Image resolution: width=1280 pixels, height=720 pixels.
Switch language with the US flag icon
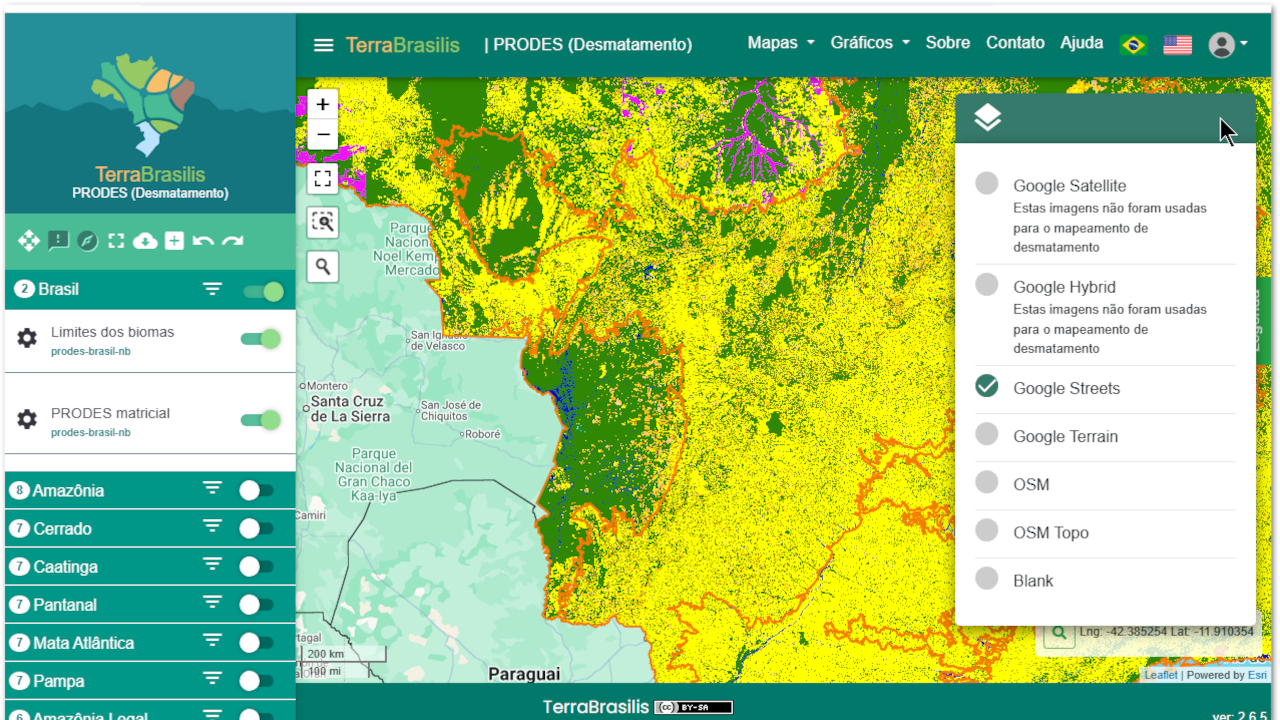(x=1177, y=45)
